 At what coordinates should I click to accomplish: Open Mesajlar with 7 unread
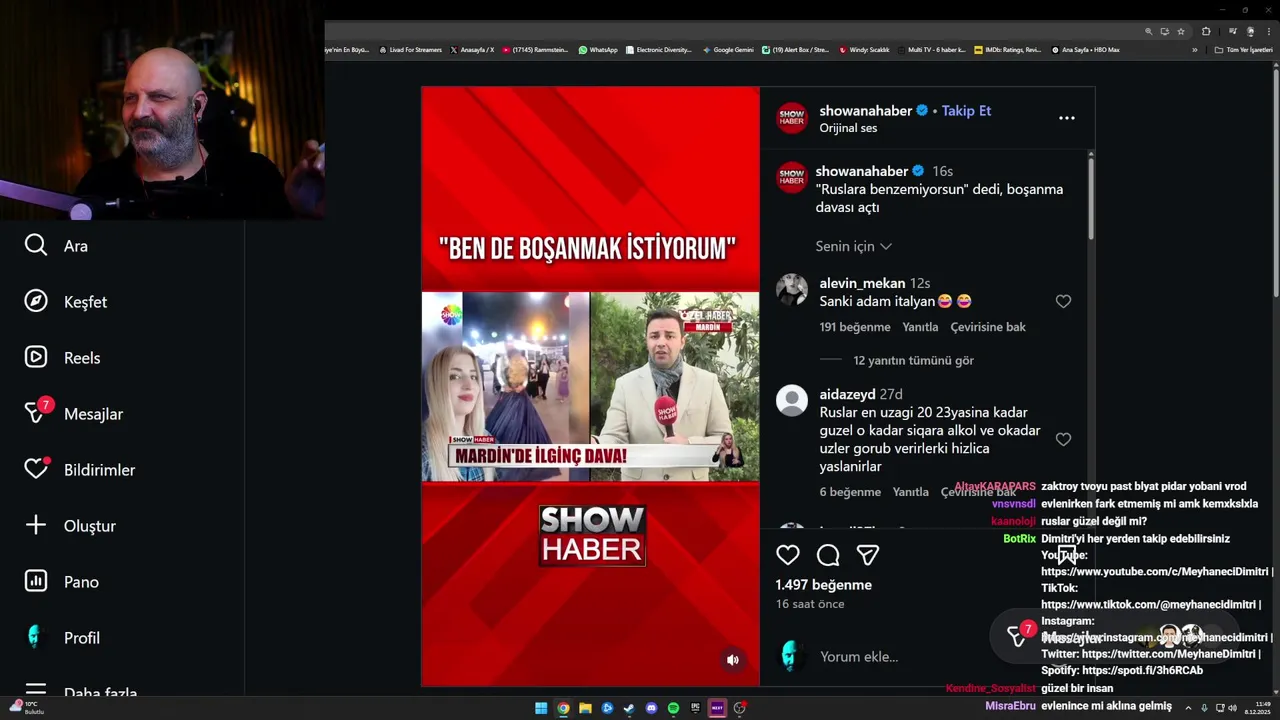[x=74, y=414]
